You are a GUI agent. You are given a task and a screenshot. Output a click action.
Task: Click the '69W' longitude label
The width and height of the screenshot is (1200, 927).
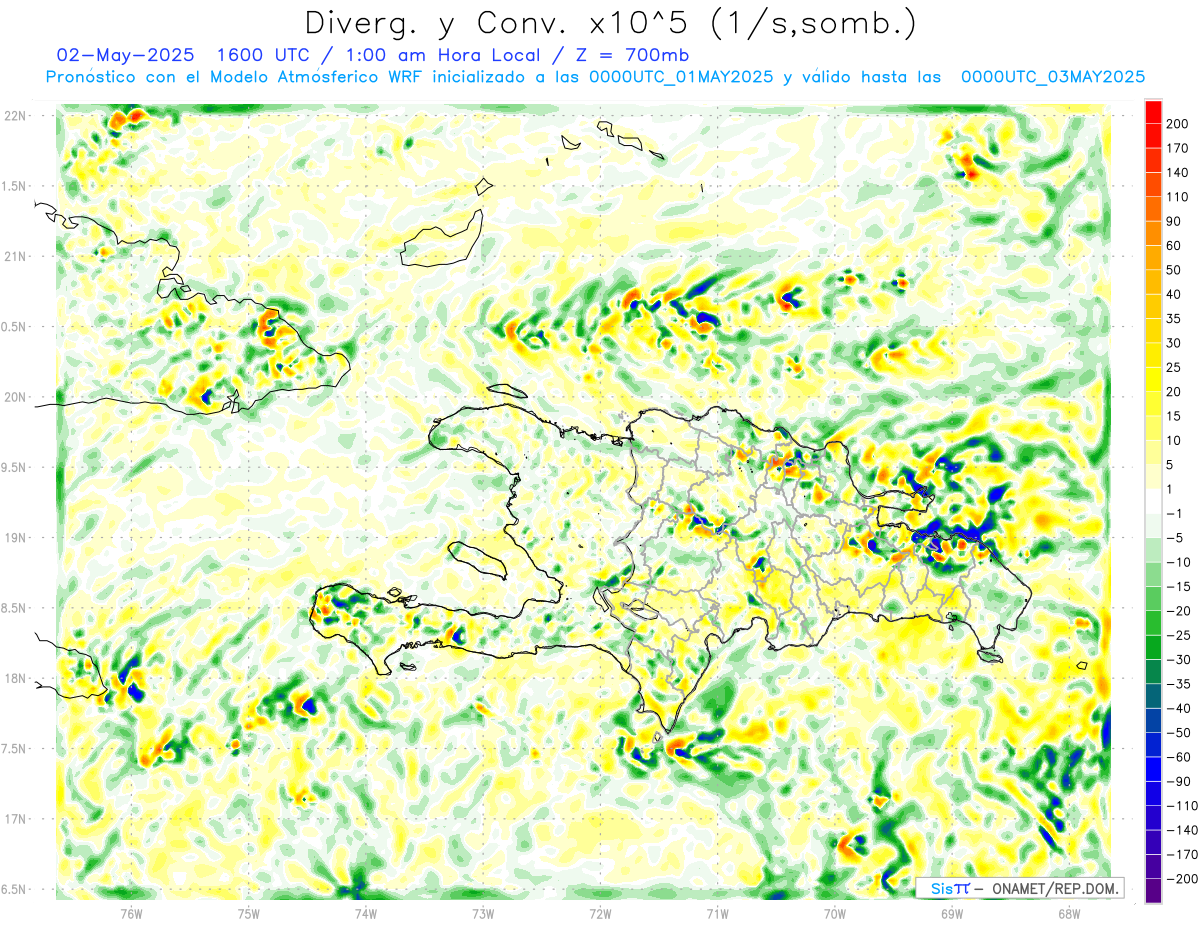(951, 913)
